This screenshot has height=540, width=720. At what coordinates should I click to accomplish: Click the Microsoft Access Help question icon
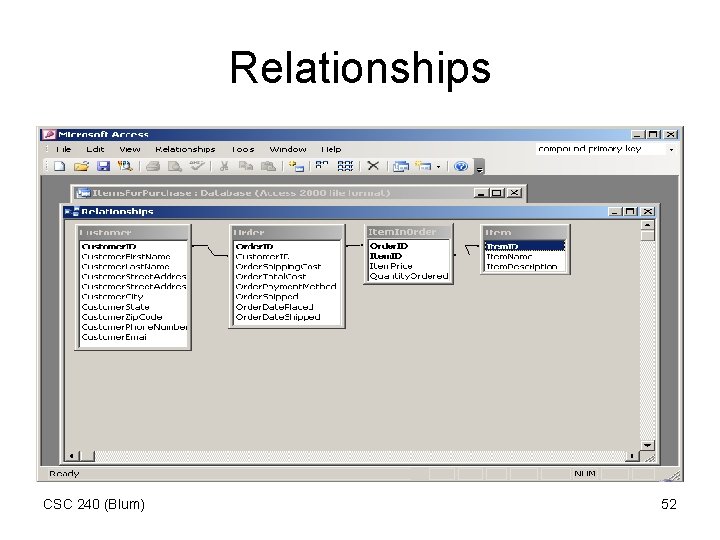[x=461, y=166]
